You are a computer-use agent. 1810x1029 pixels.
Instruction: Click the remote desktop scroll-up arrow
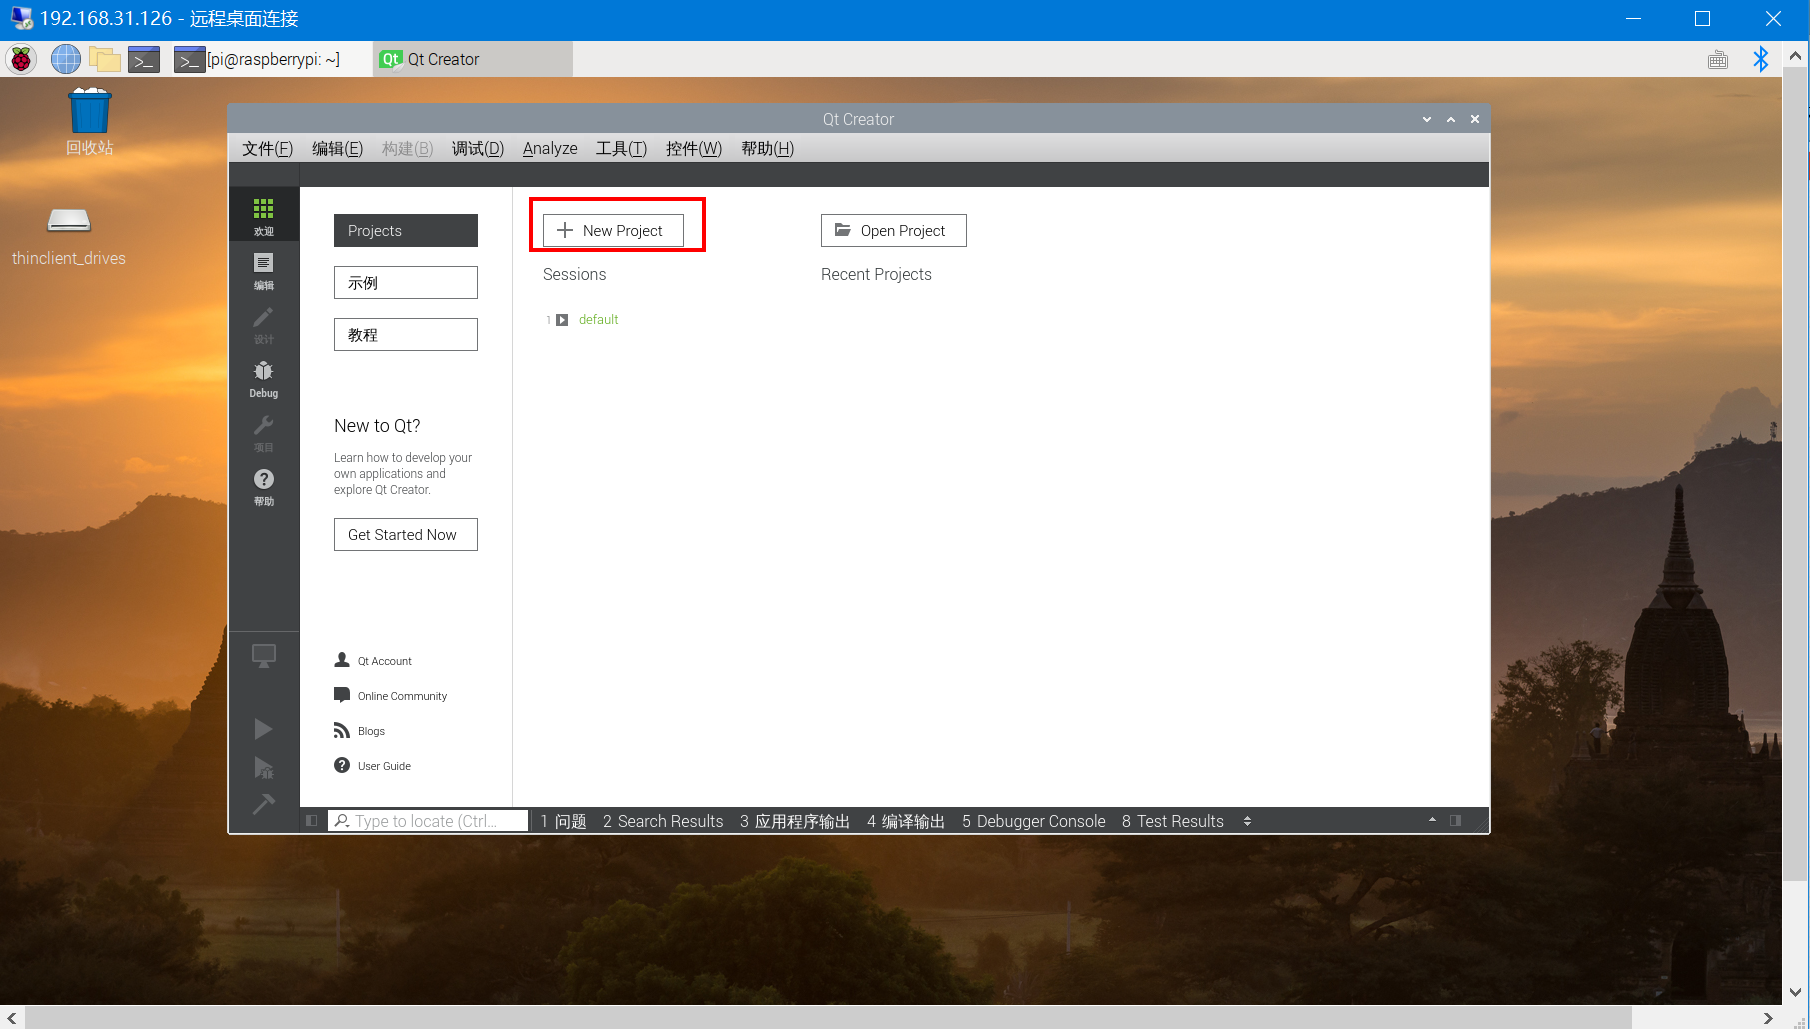1795,56
